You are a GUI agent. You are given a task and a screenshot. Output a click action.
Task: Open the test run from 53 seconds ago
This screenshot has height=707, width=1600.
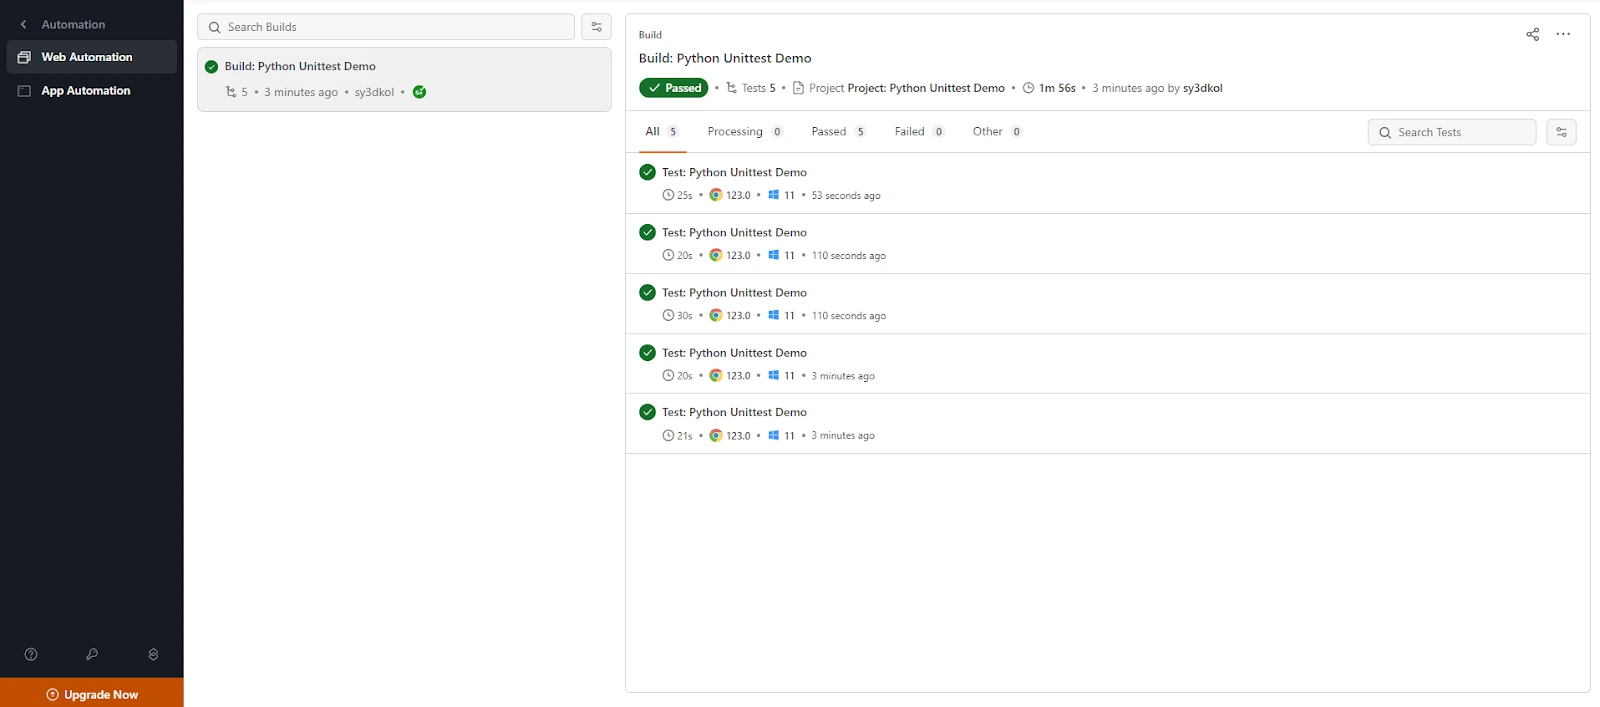click(734, 173)
